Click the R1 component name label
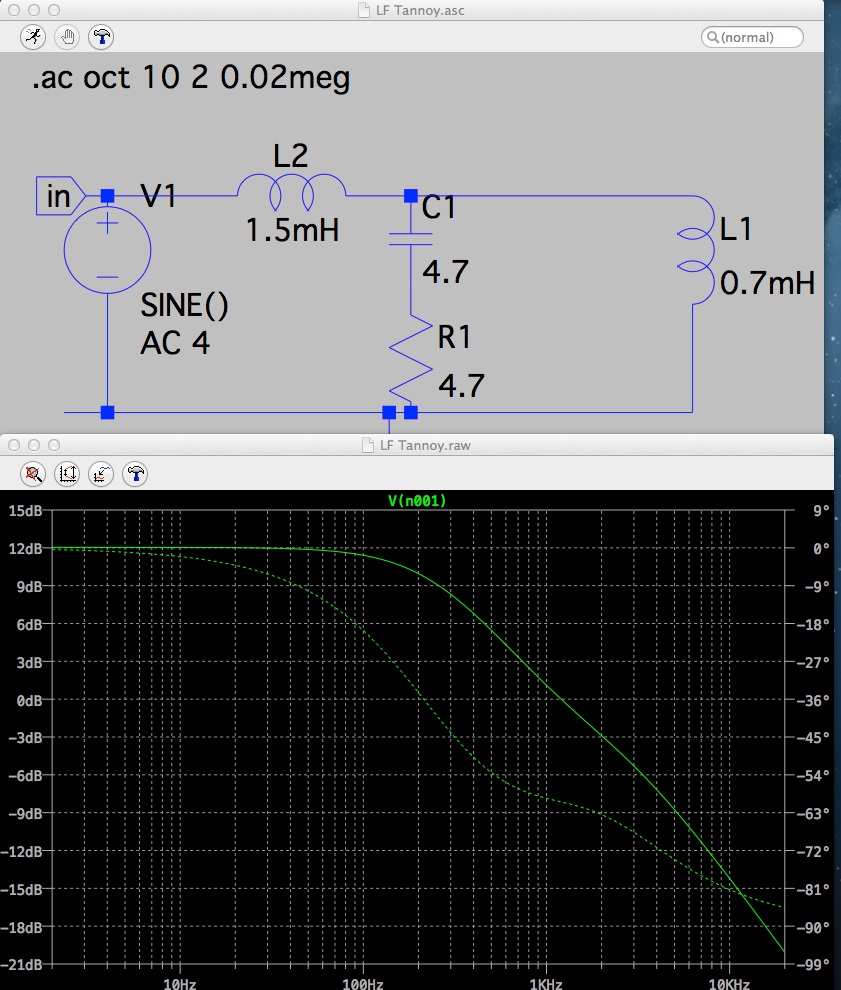The width and height of the screenshot is (841, 990). click(455, 337)
